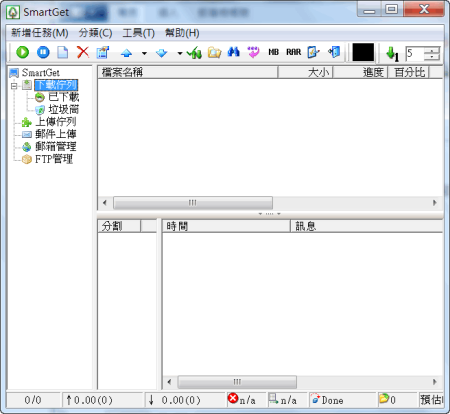Search using the binoculars icon

234,52
